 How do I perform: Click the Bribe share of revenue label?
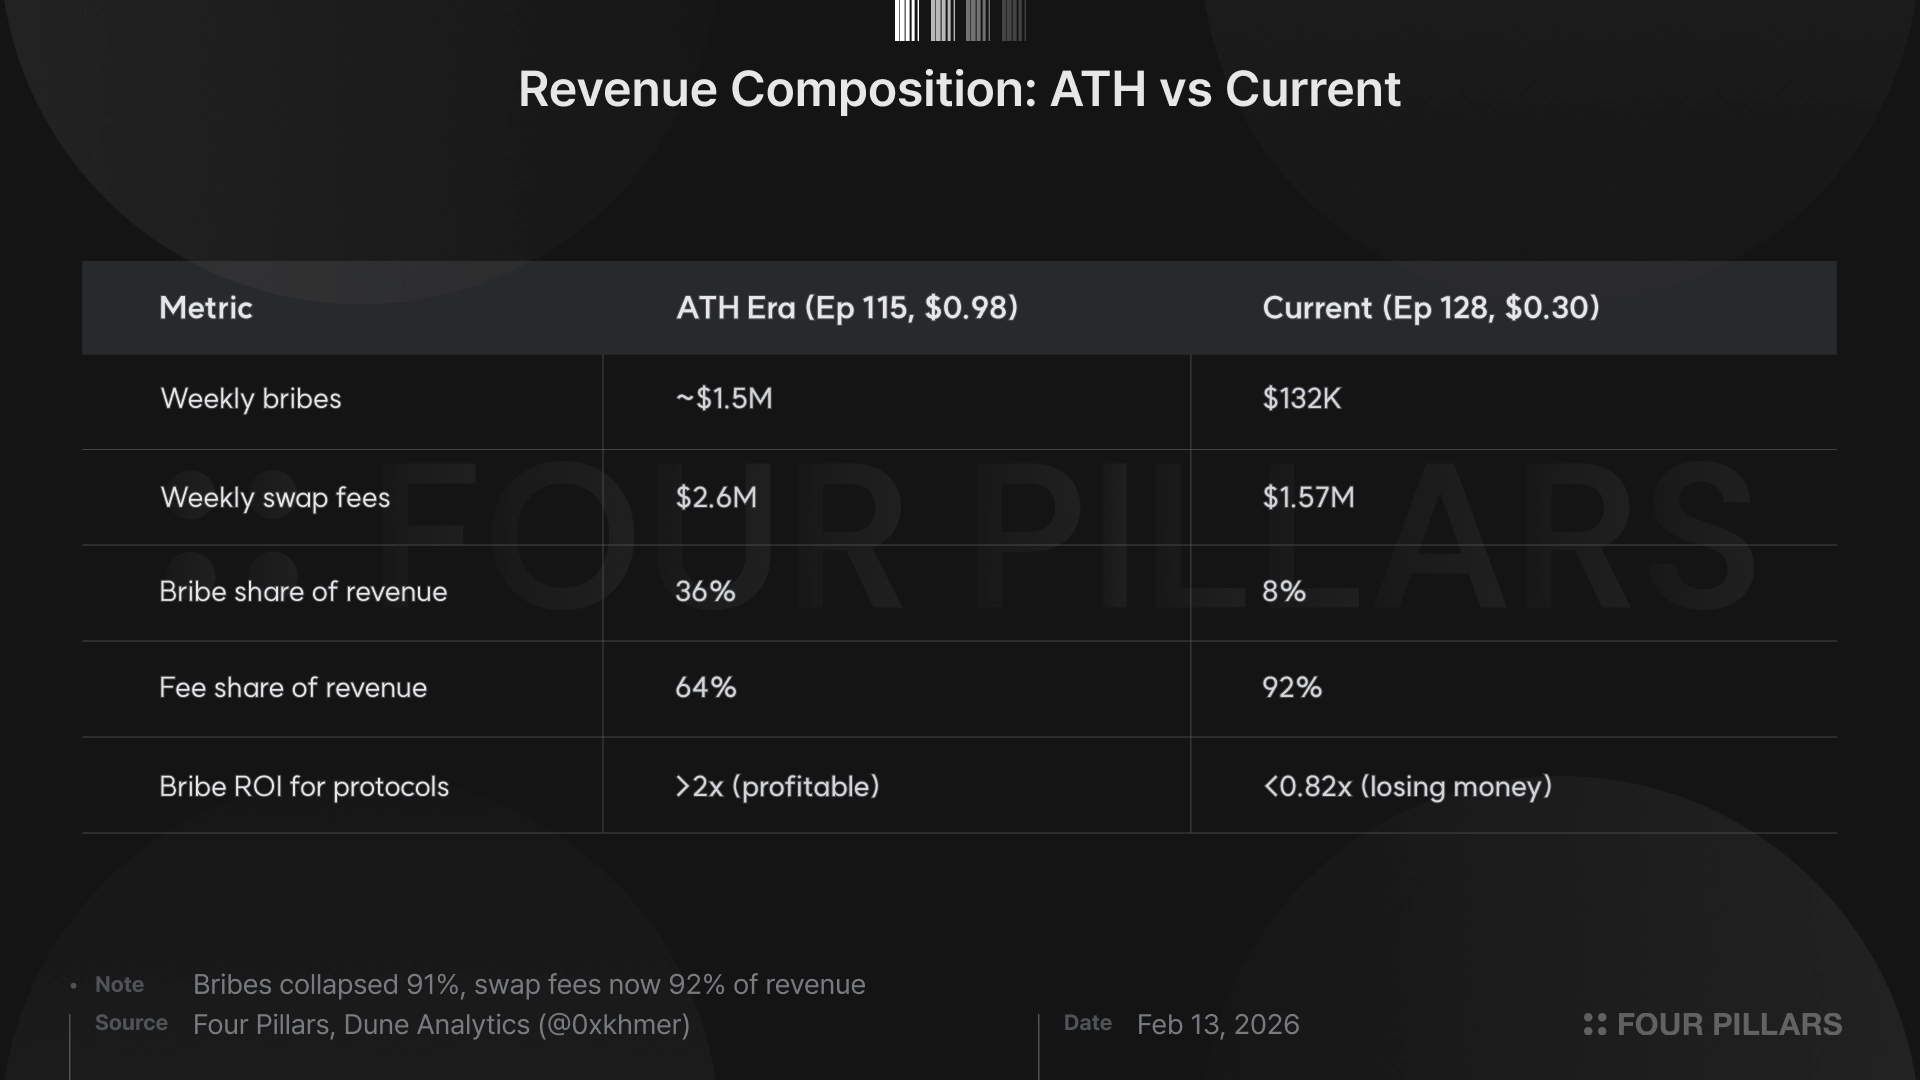point(303,592)
